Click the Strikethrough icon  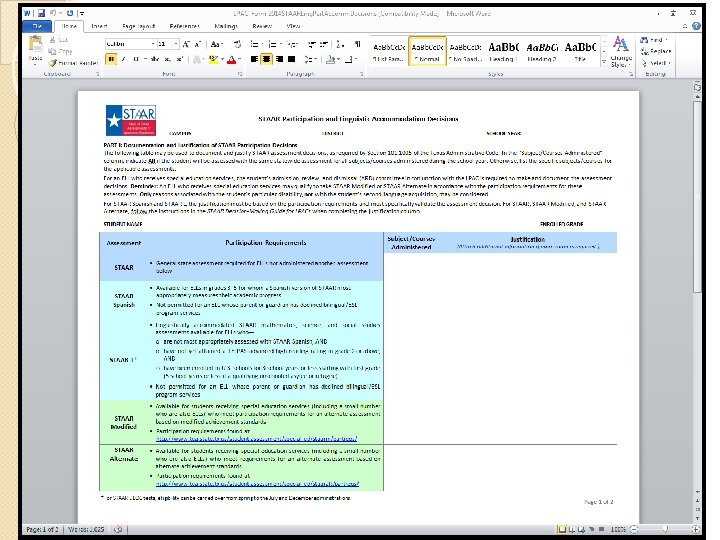tap(155, 59)
